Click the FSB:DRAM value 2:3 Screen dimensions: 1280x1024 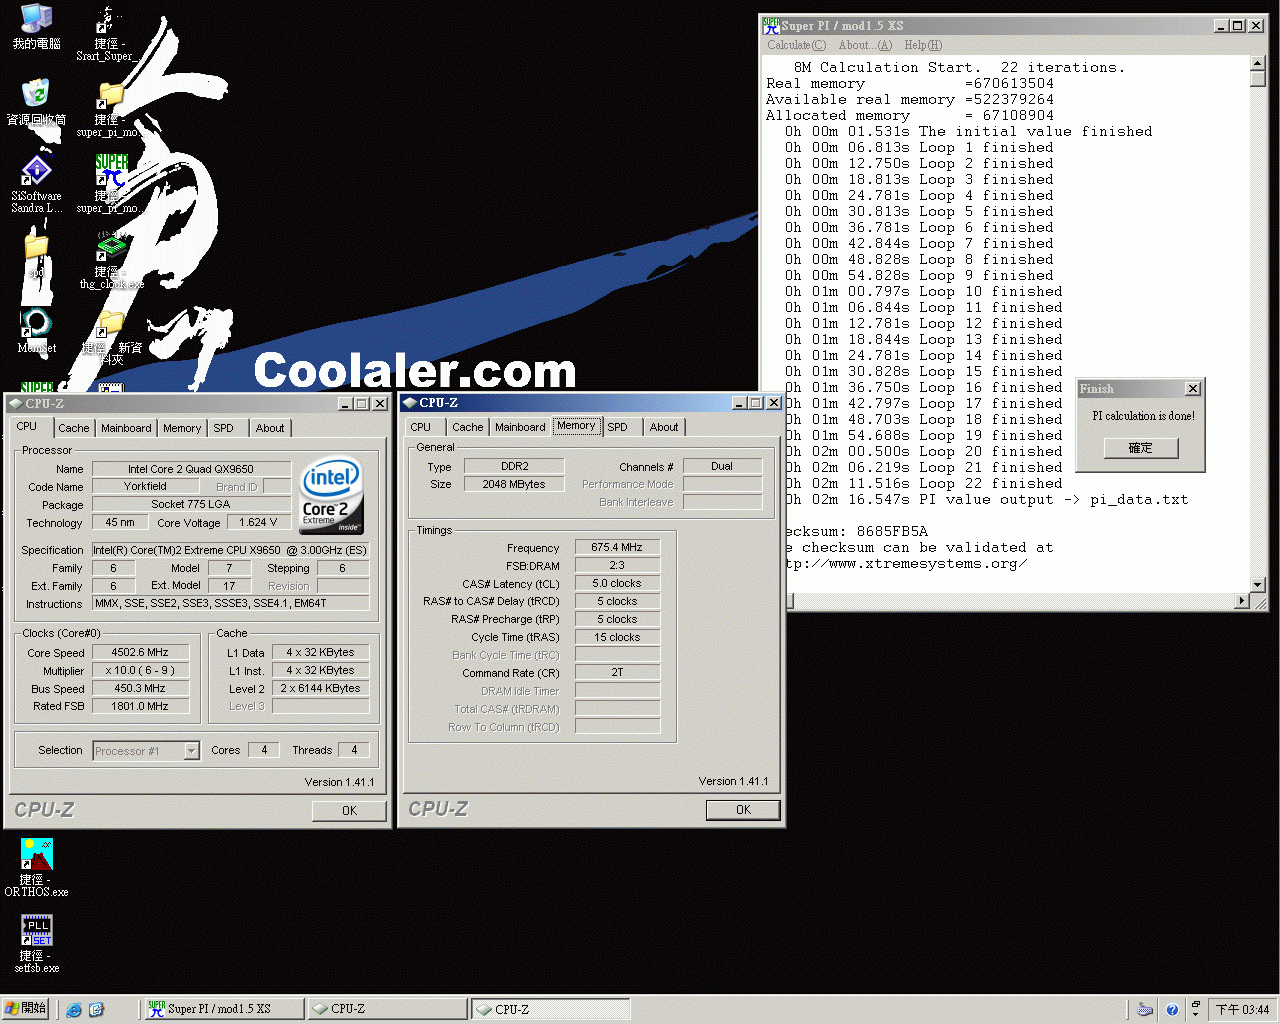(617, 566)
